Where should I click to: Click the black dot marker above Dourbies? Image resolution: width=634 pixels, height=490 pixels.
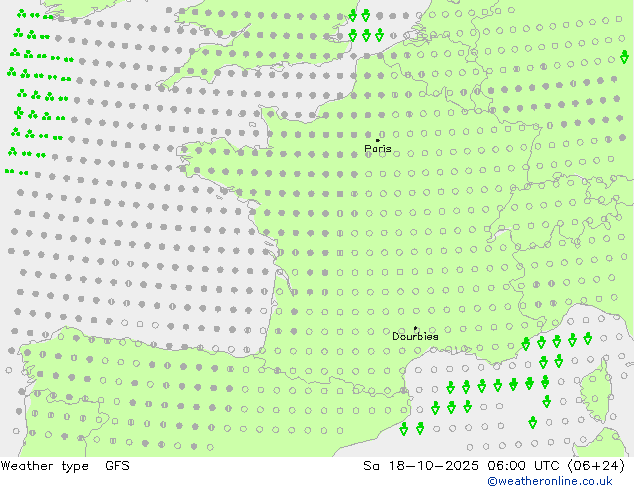415,328
